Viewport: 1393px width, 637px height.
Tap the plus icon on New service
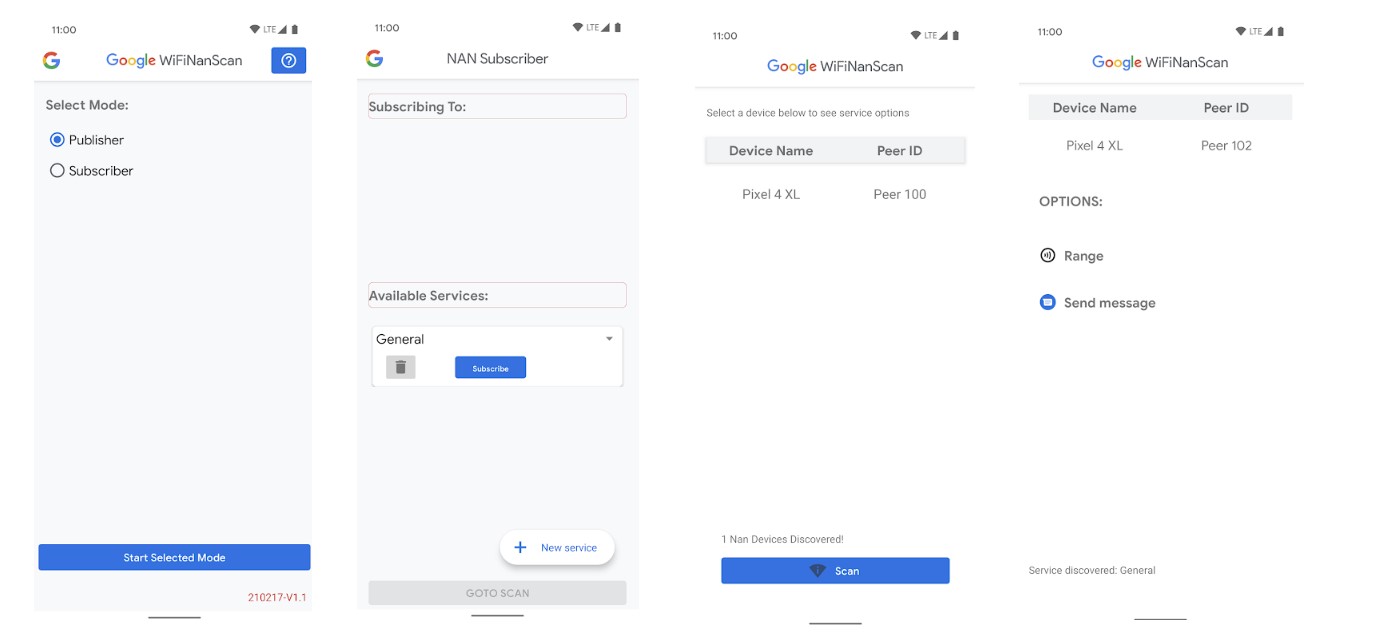520,548
